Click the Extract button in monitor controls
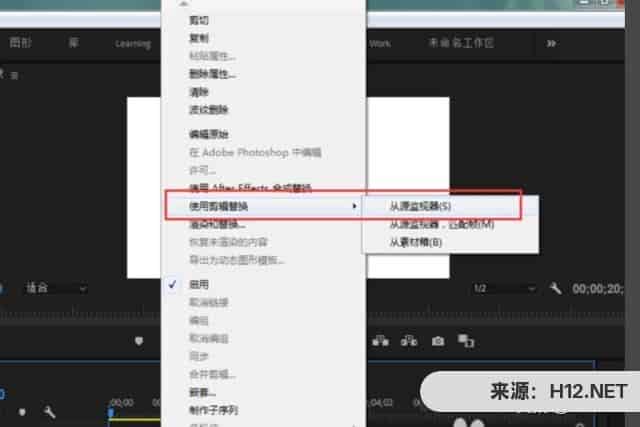 409,341
